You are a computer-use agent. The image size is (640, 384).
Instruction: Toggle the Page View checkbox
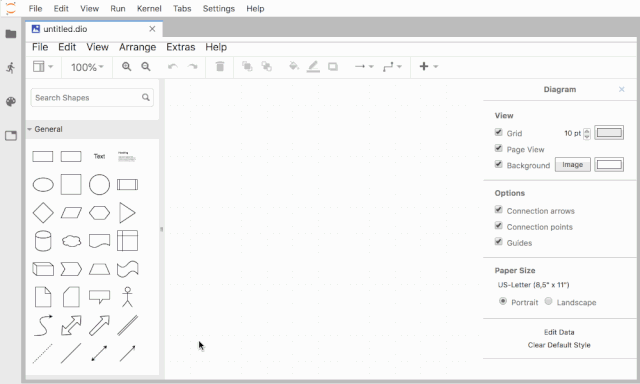tap(498, 148)
